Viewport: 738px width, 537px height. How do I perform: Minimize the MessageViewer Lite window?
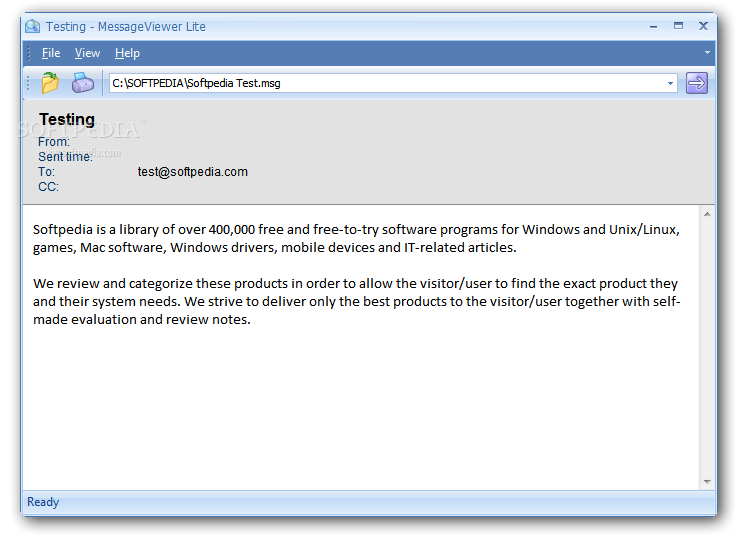[653, 26]
